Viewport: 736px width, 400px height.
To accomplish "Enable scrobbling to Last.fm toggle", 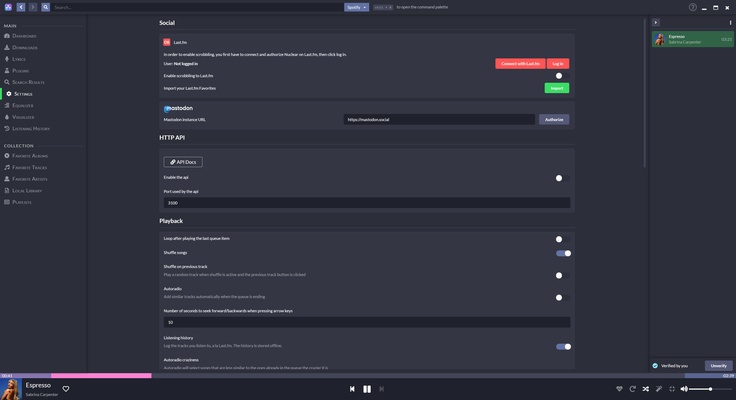I will coord(563,76).
